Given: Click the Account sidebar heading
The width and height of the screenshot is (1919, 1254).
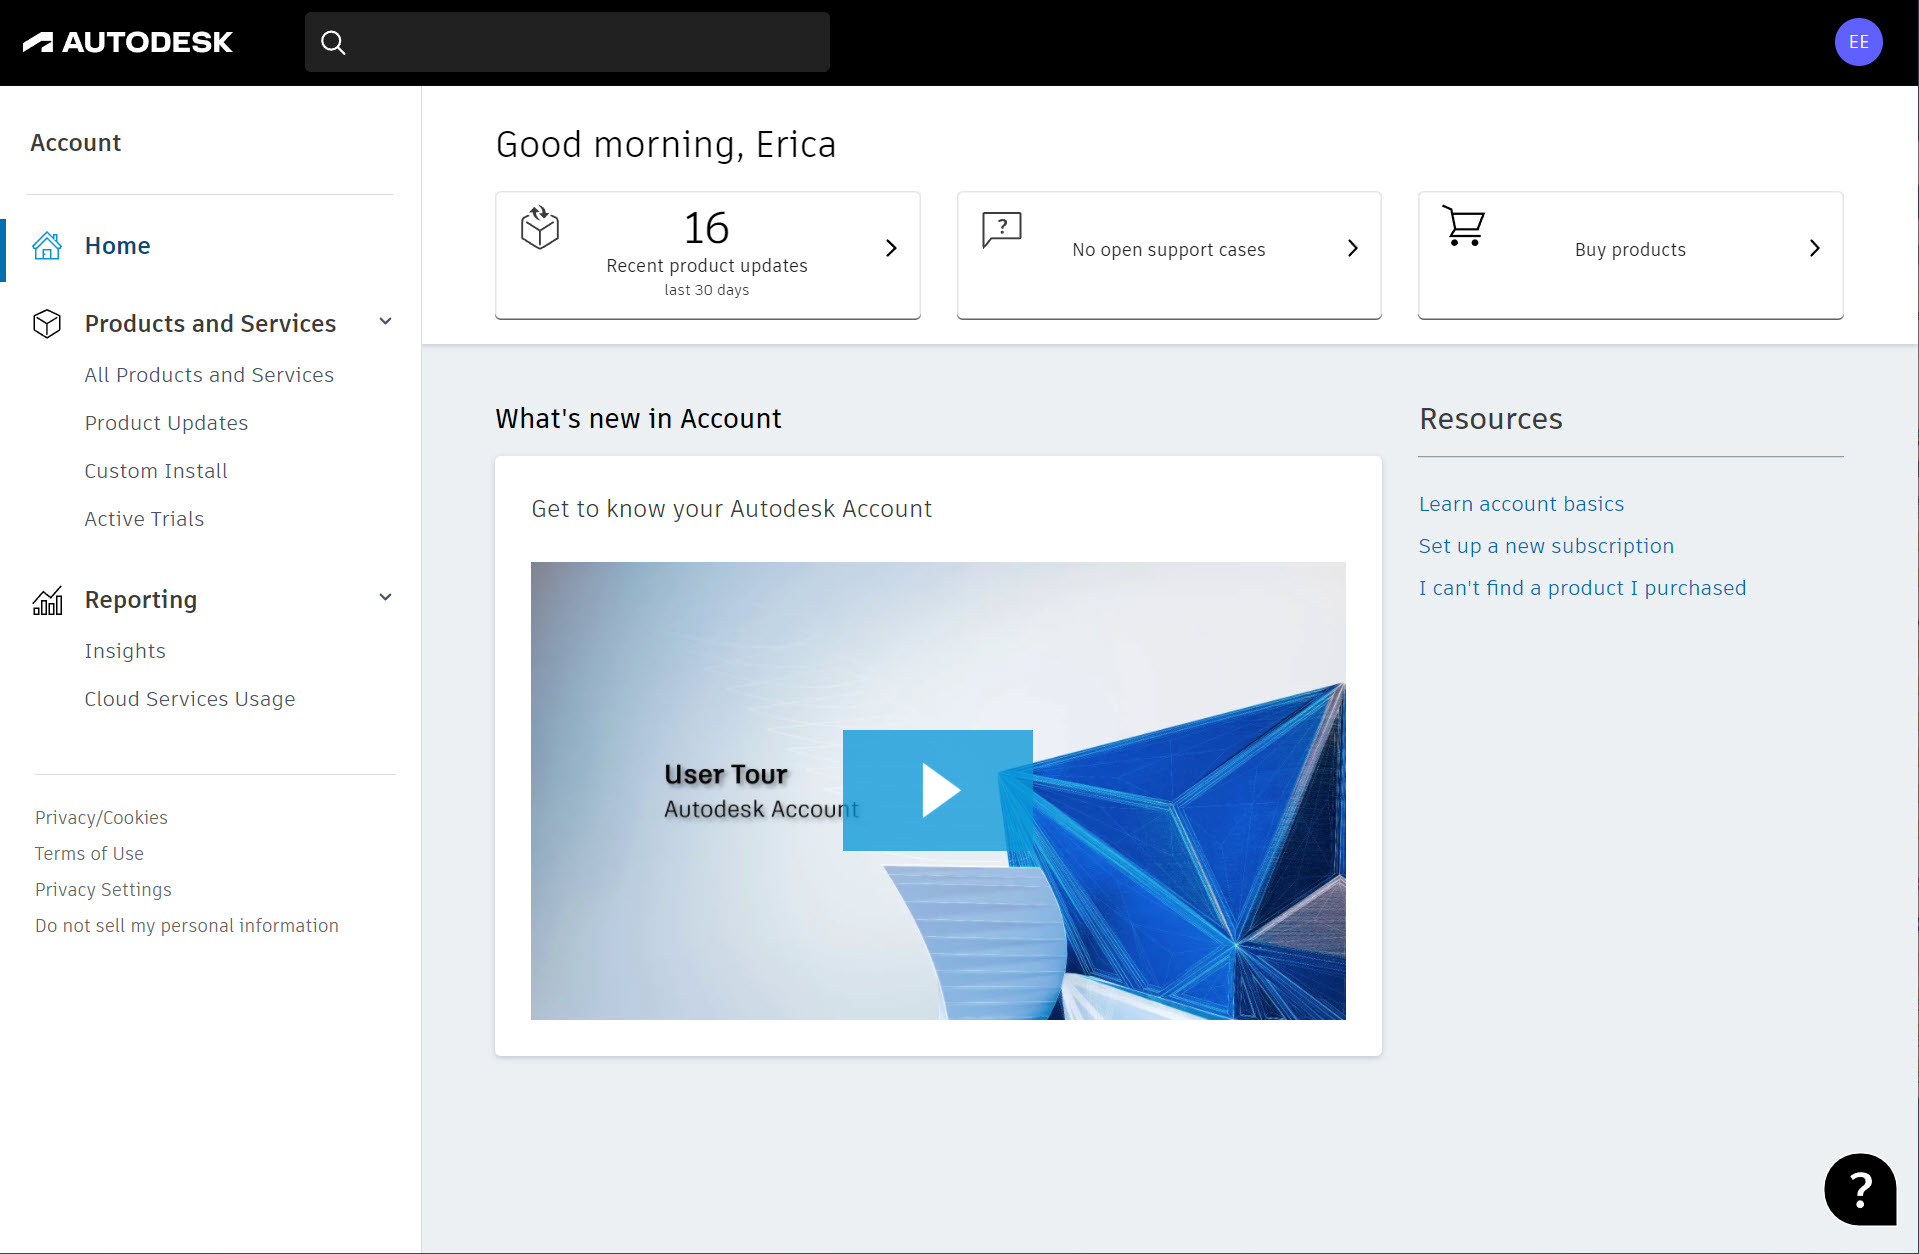Looking at the screenshot, I should [76, 143].
